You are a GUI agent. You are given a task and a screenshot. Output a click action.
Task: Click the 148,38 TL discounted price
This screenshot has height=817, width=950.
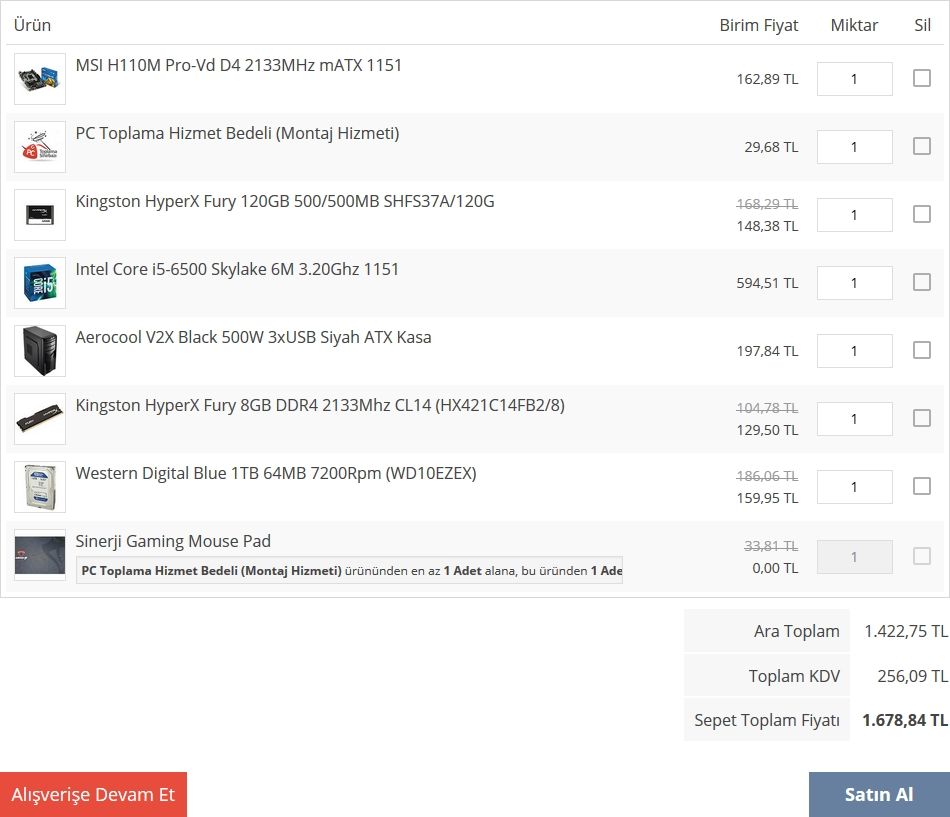pyautogui.click(x=767, y=226)
